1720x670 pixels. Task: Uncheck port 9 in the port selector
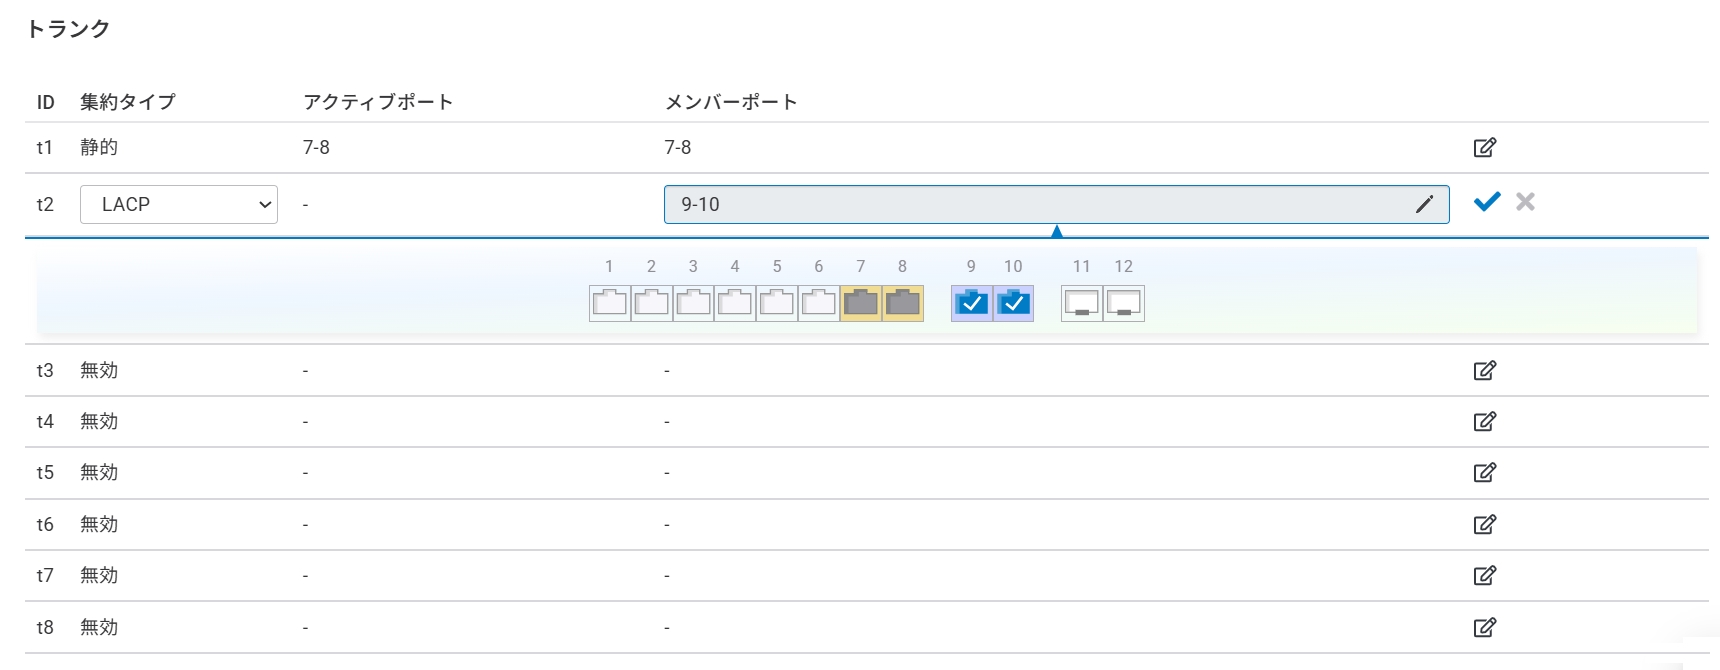point(972,303)
